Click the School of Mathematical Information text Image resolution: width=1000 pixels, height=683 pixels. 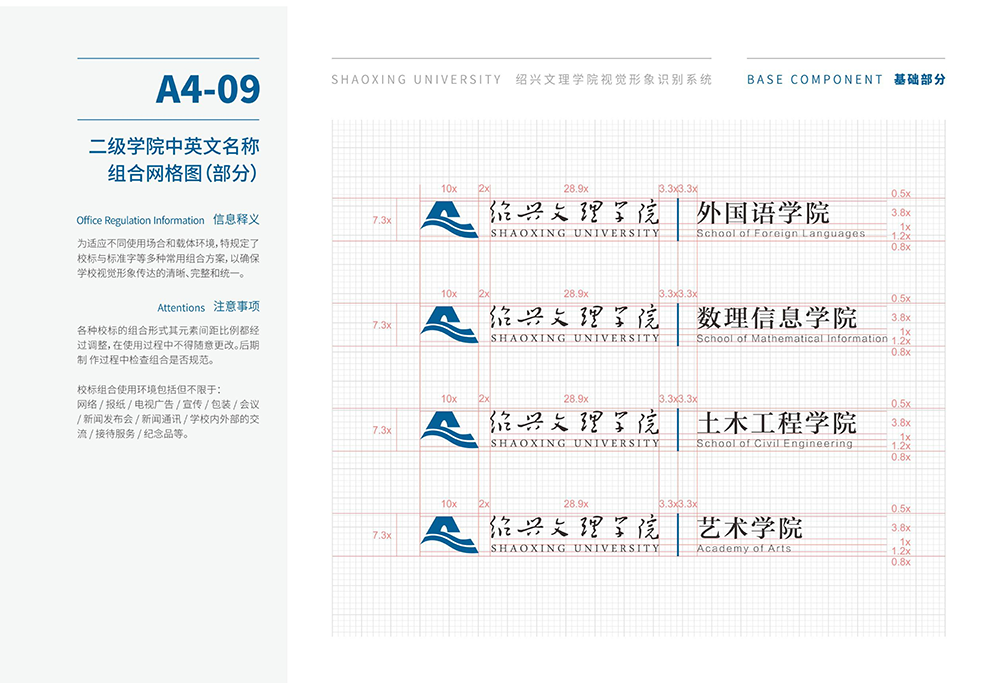[x=791, y=338]
